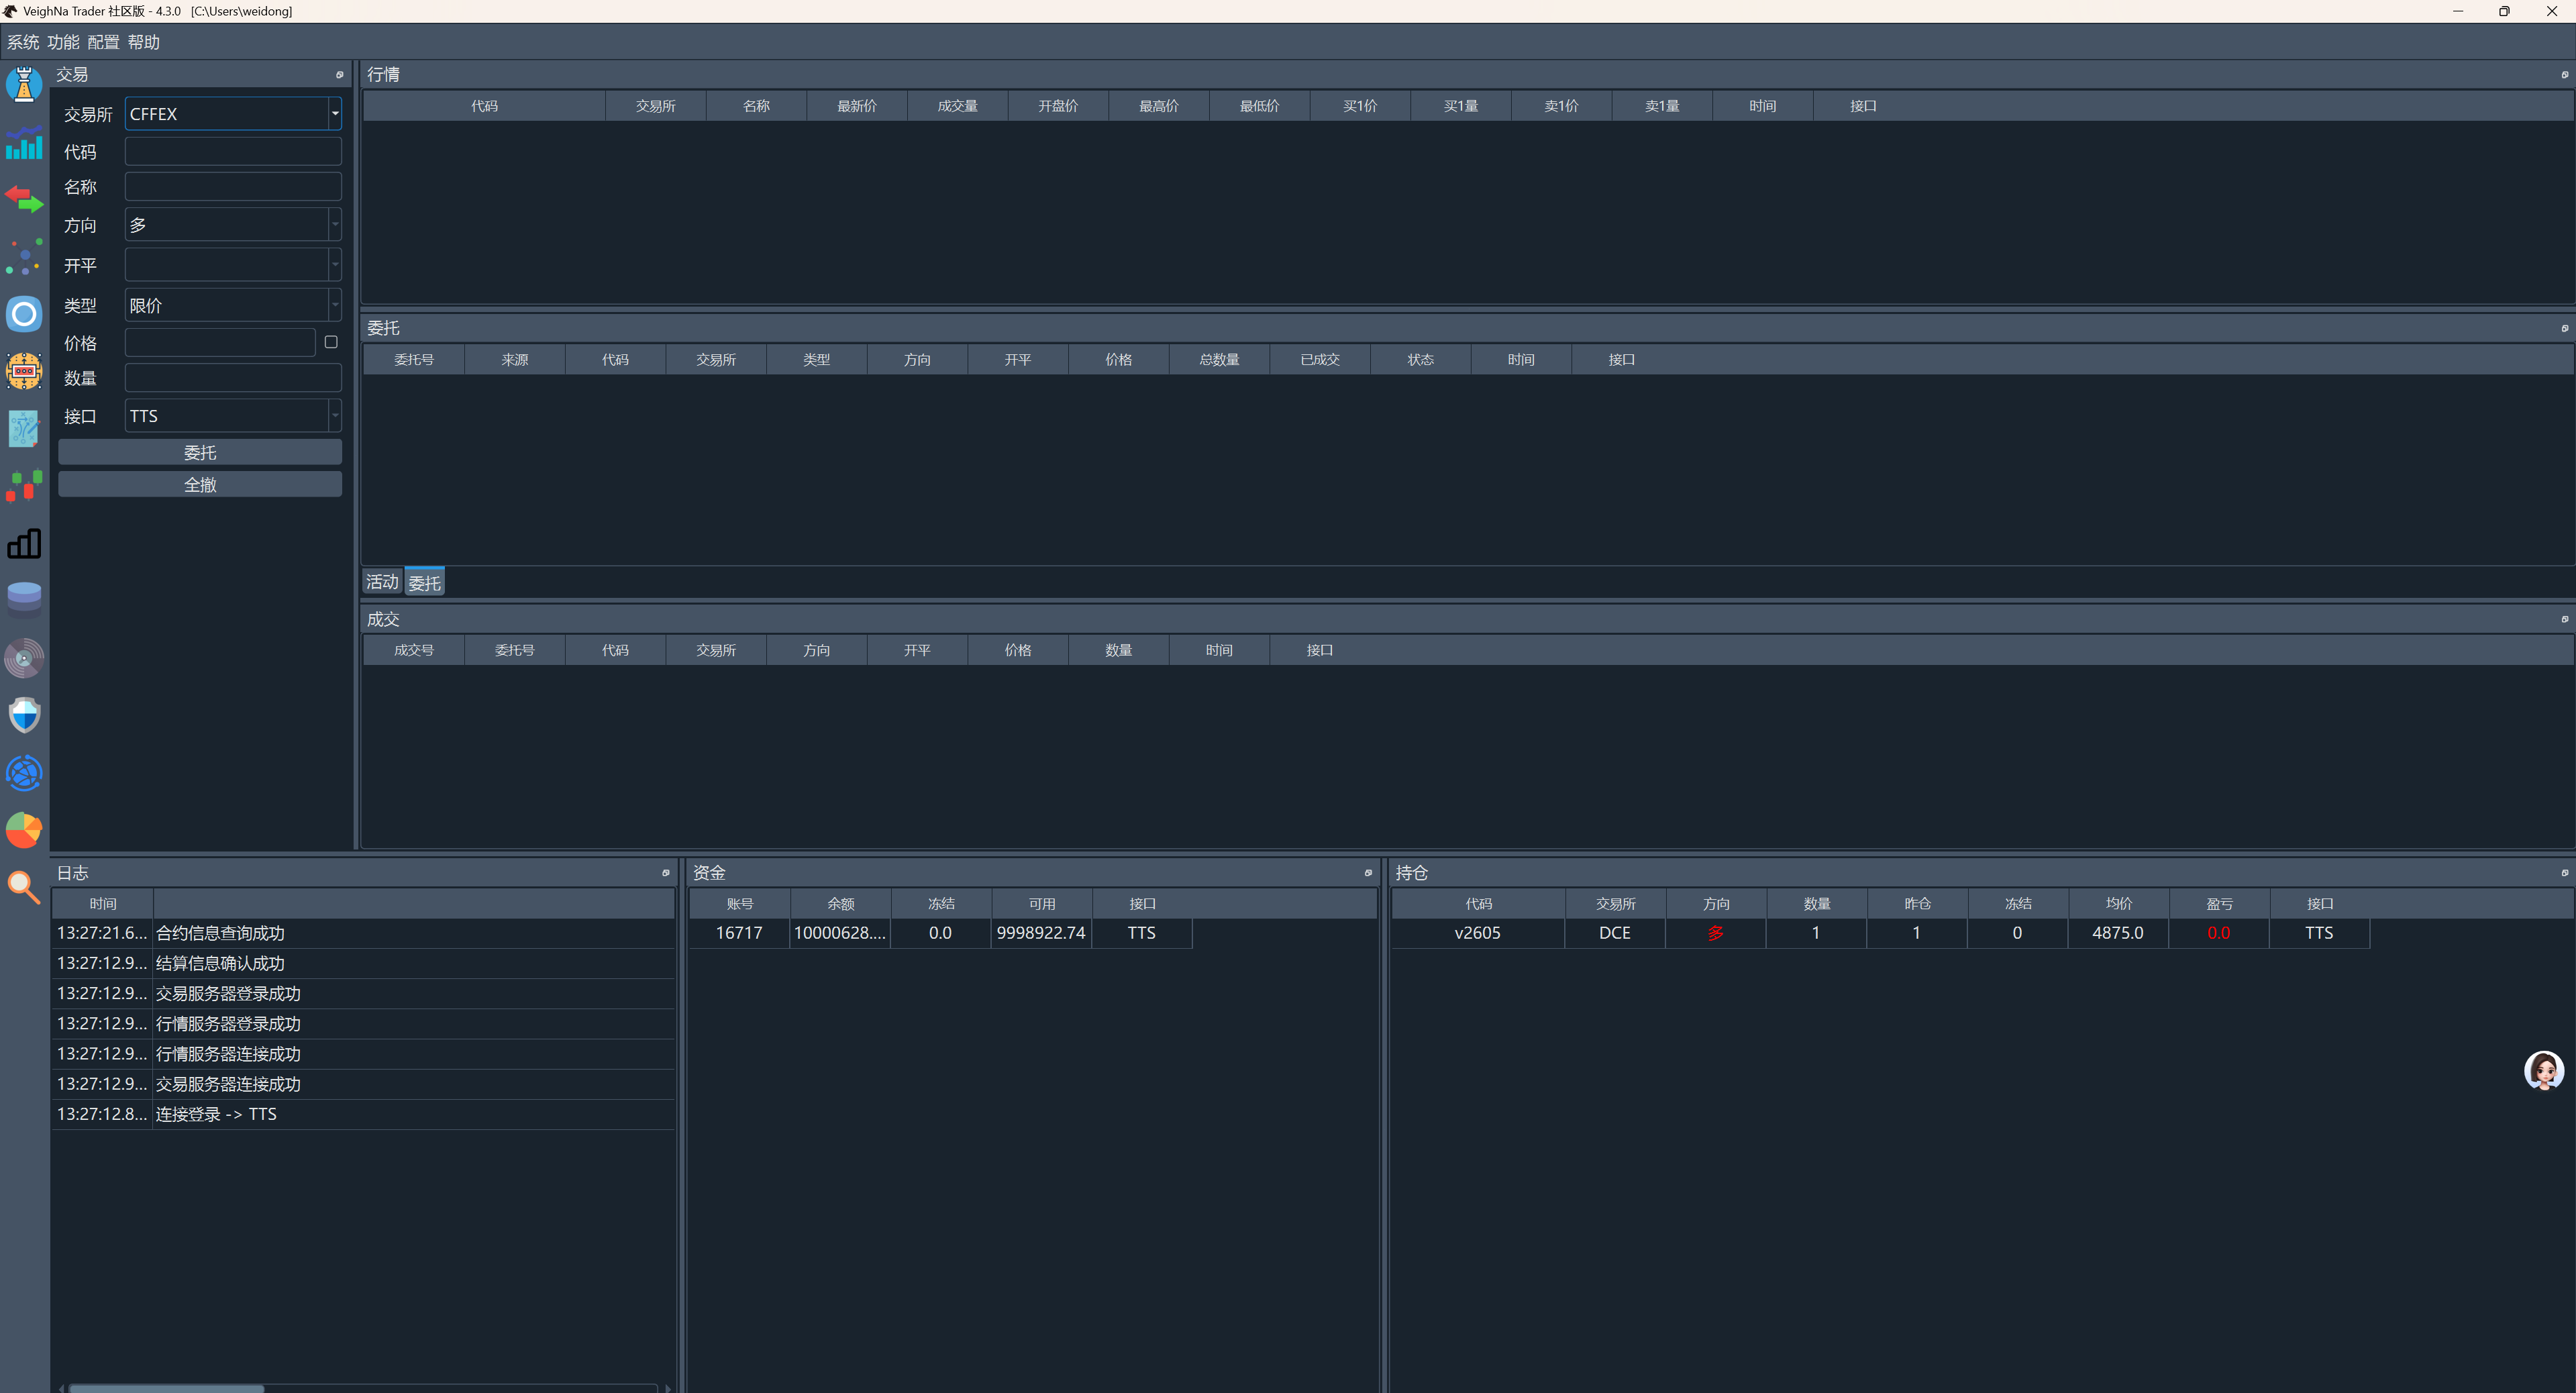Expand the 交易所 CFFEX dropdown
2576x1393 pixels.
(x=335, y=114)
